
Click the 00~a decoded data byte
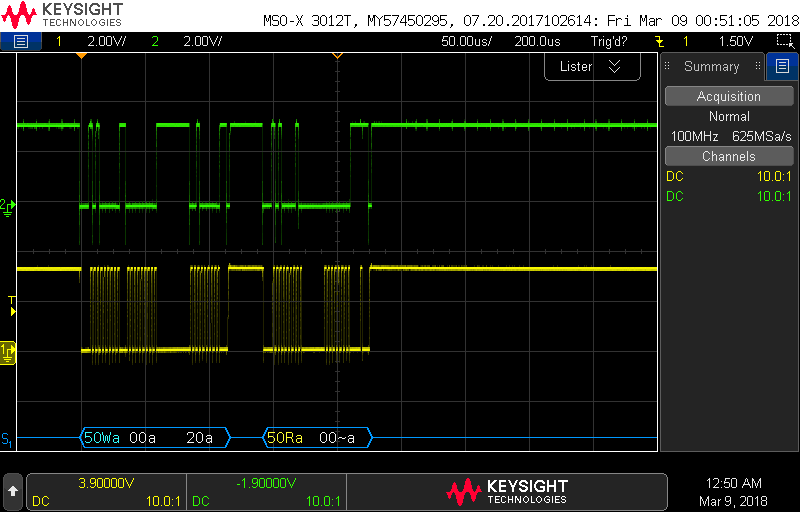[x=337, y=438]
